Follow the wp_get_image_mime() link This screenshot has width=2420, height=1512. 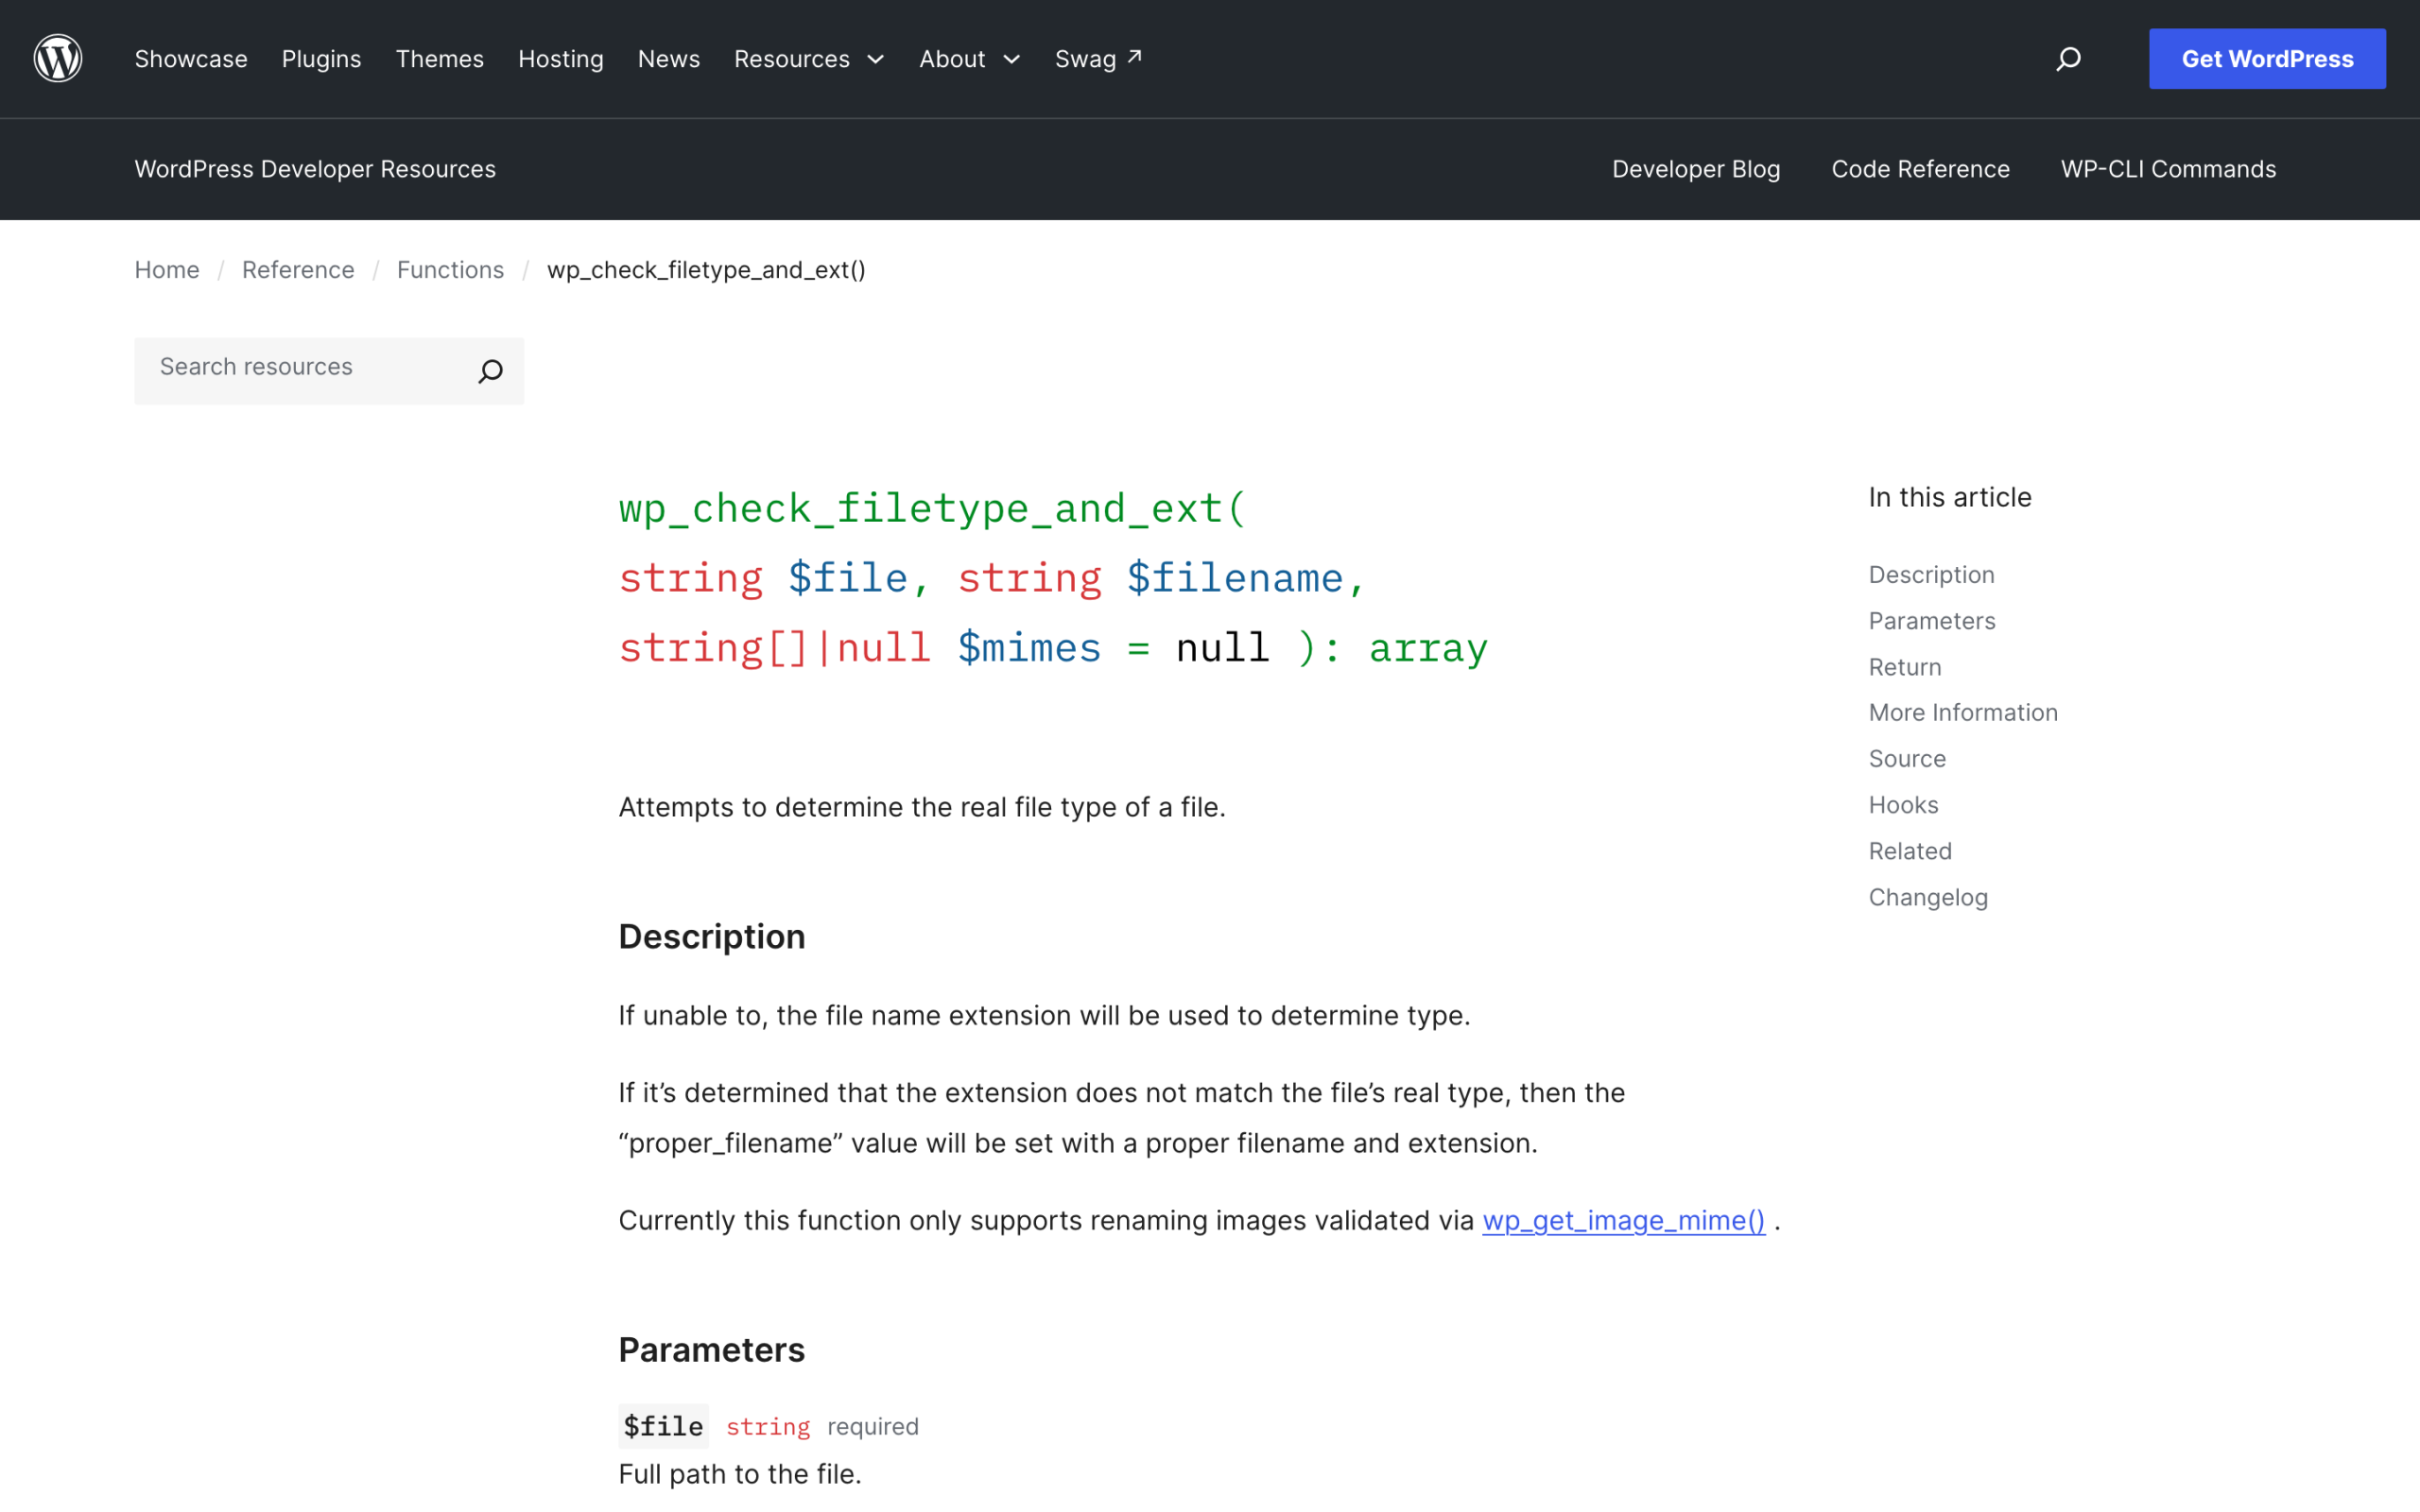point(1624,1220)
